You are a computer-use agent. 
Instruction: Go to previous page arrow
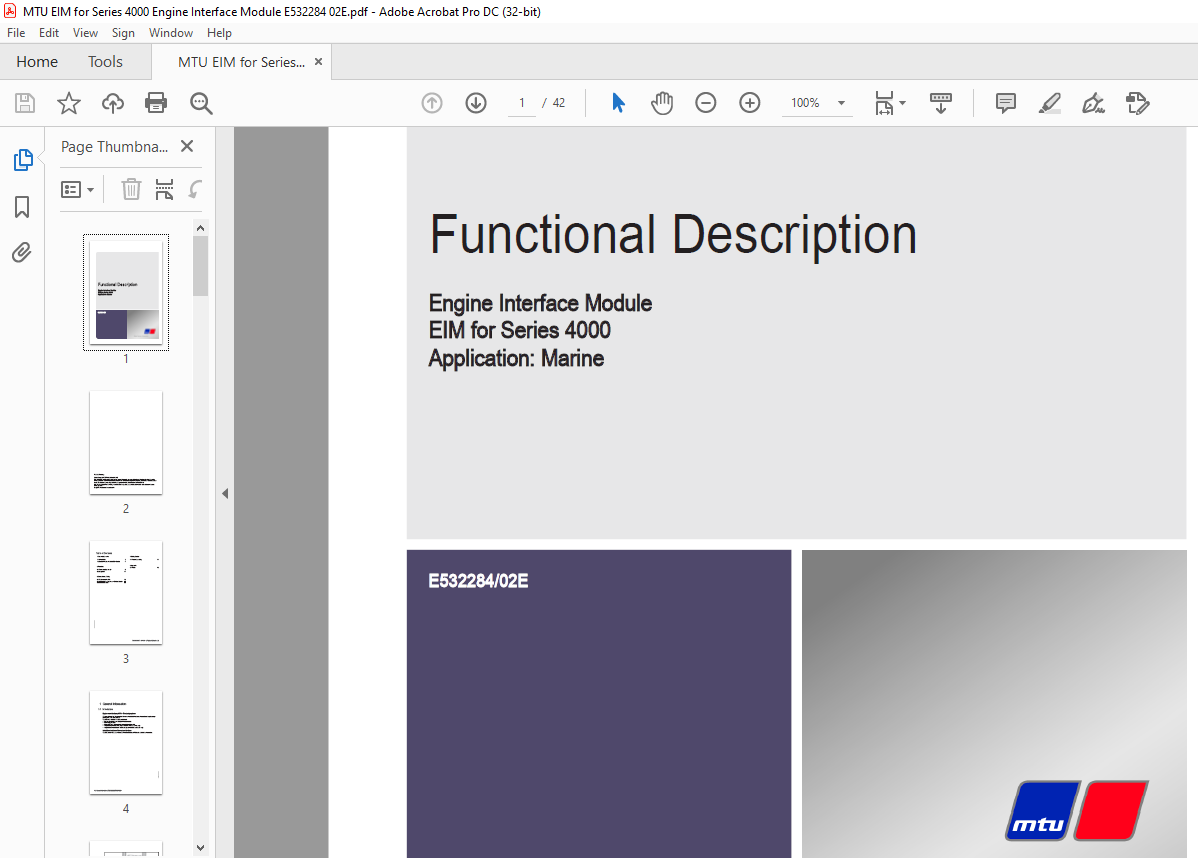tap(432, 102)
